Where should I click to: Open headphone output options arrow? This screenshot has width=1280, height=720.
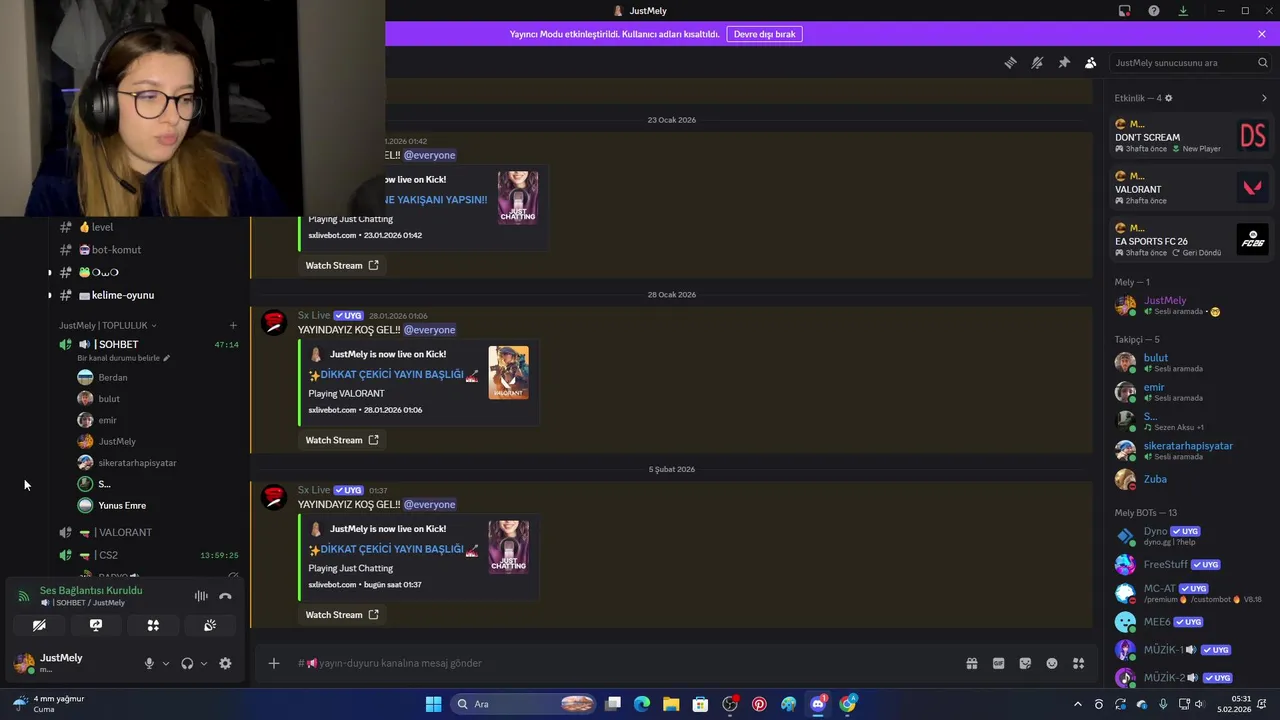[204, 663]
